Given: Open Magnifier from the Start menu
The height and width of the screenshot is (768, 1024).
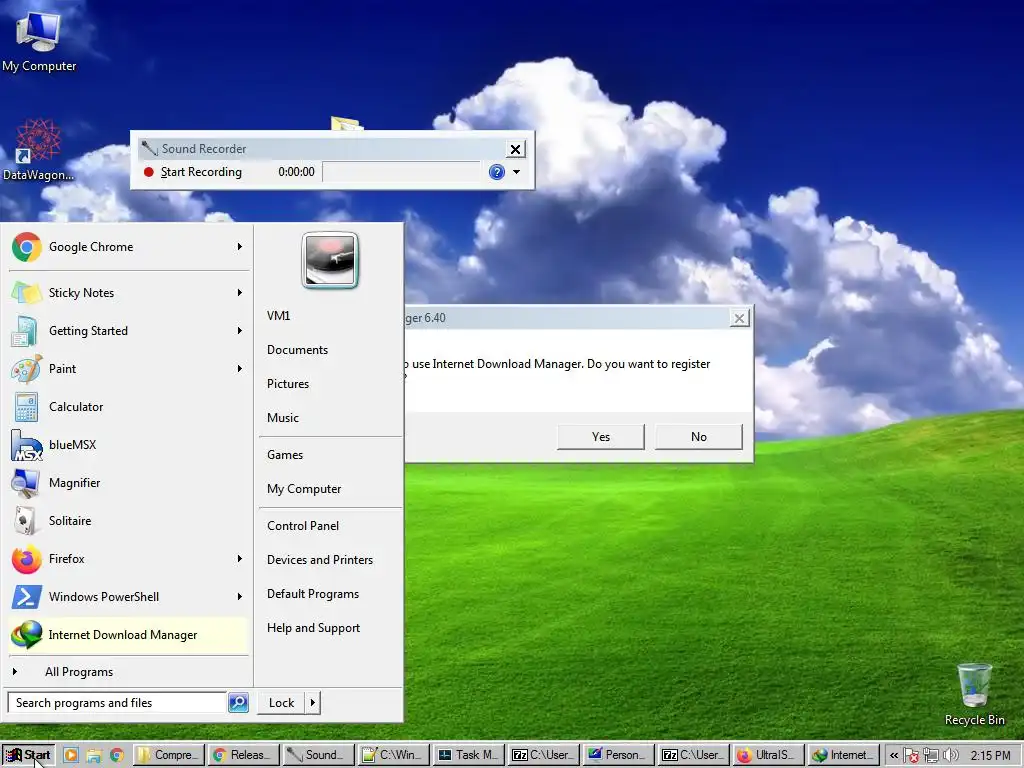Looking at the screenshot, I should (129, 483).
